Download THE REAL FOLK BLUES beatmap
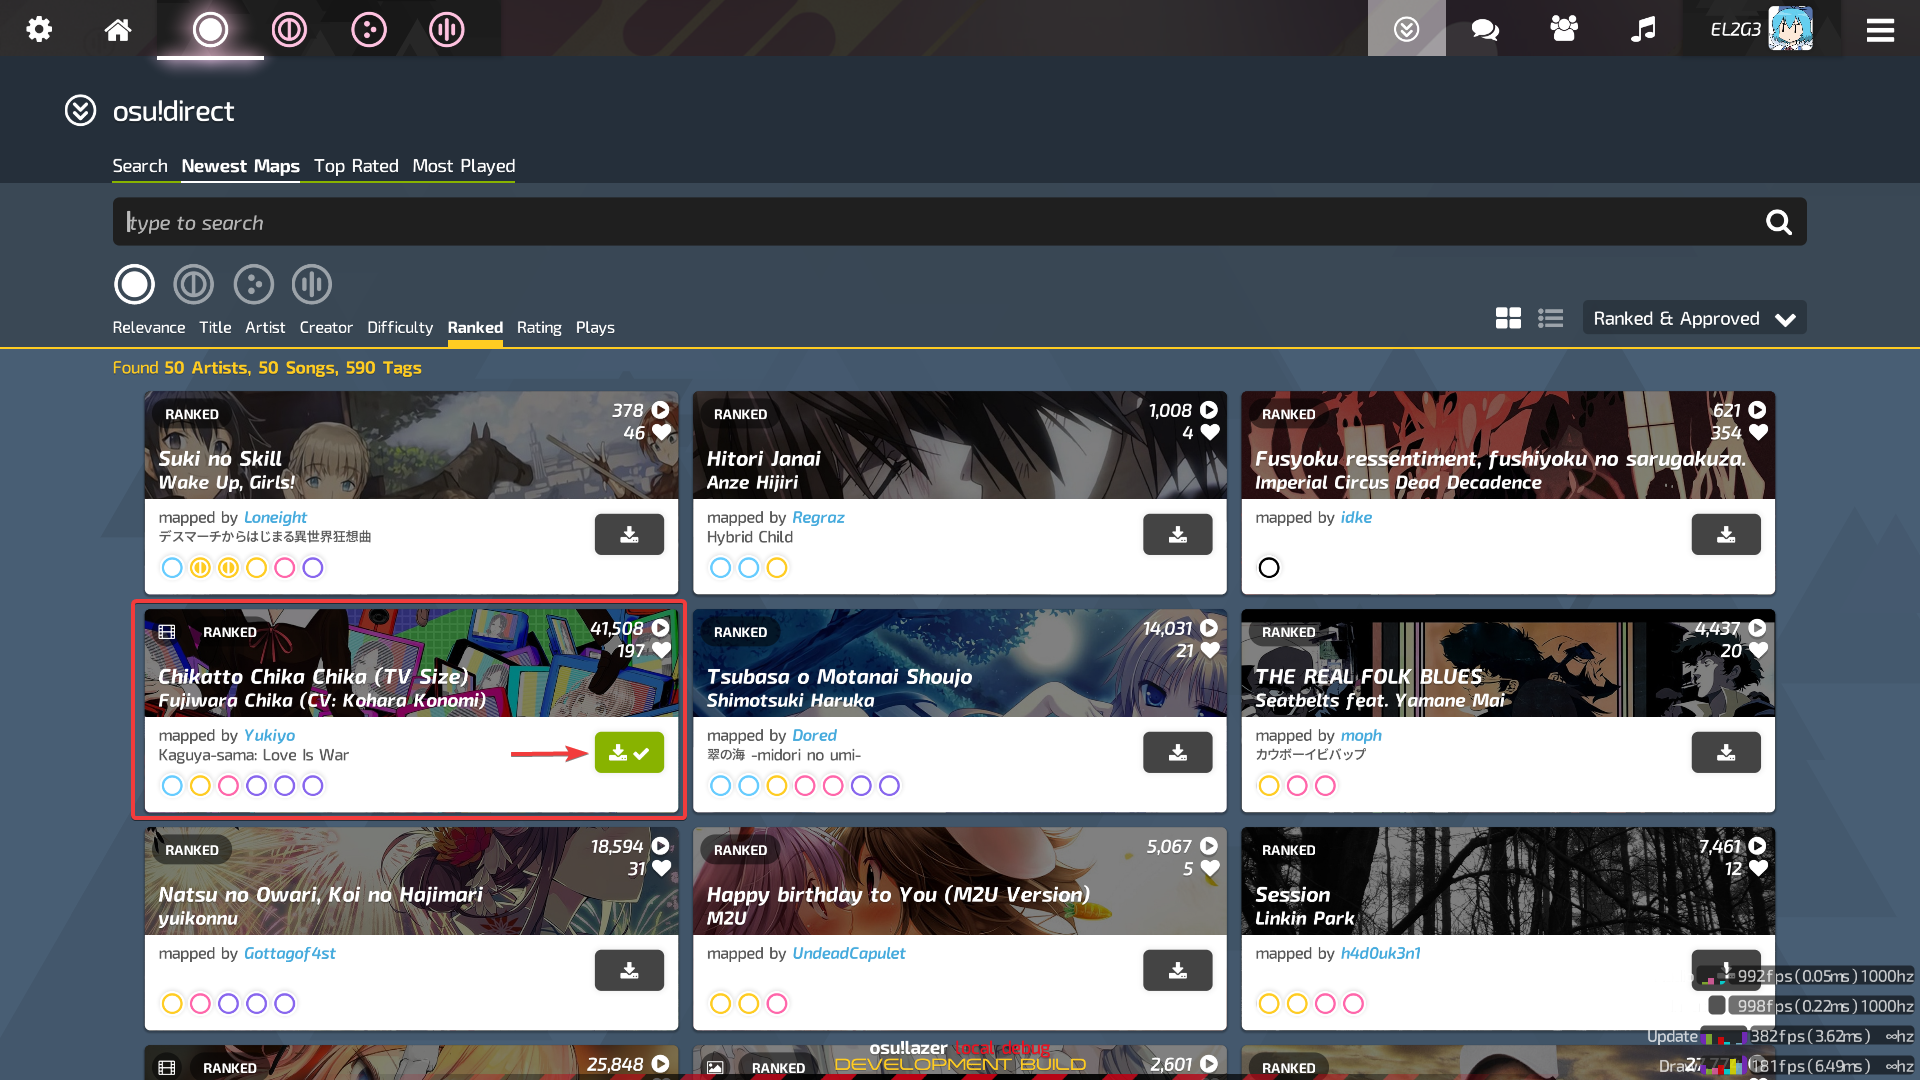Viewport: 1920px width, 1080px height. point(1725,752)
